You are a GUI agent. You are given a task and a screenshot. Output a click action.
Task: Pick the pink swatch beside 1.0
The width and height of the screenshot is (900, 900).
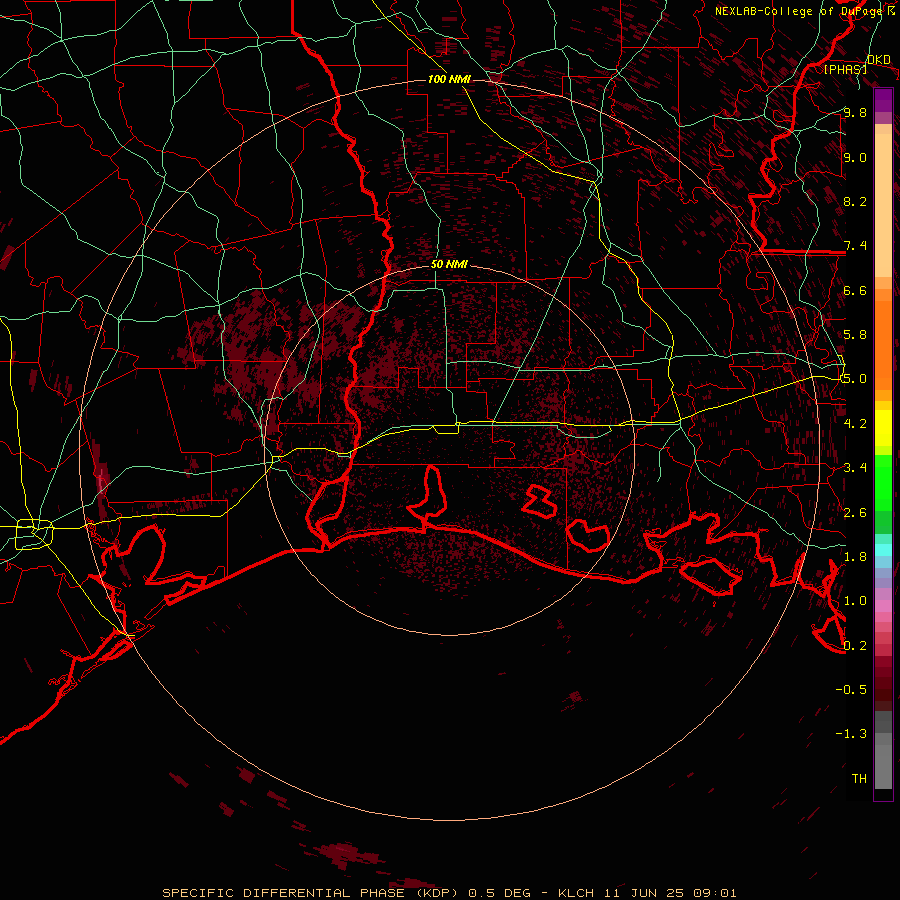pyautogui.click(x=883, y=606)
